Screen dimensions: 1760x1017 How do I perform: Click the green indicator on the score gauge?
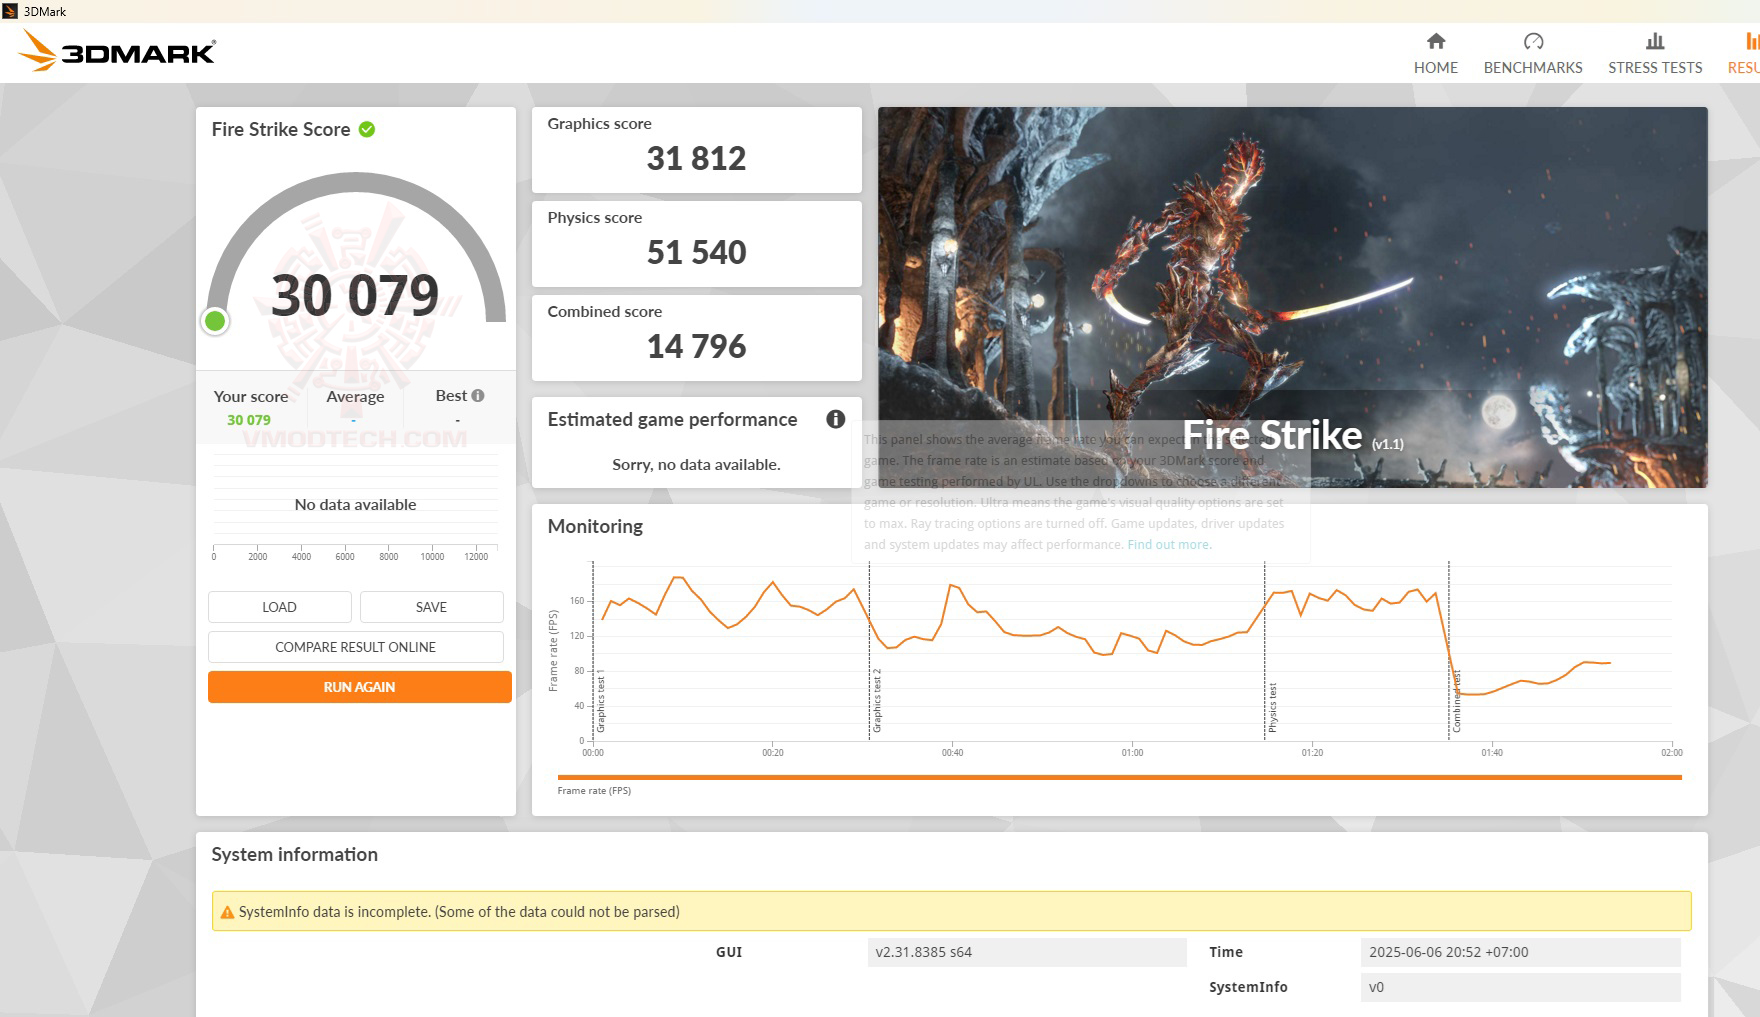214,322
